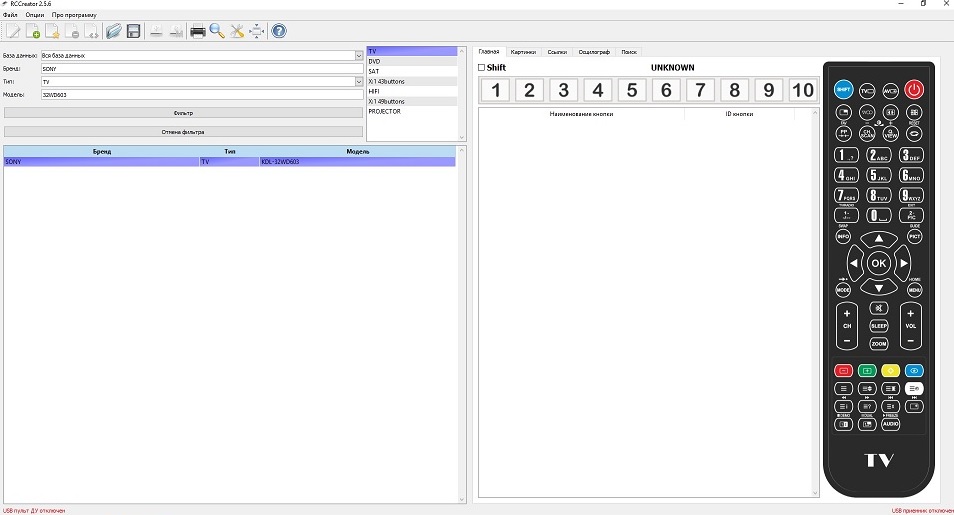
Task: Click the blue SHIFT button on remote
Action: click(x=843, y=89)
